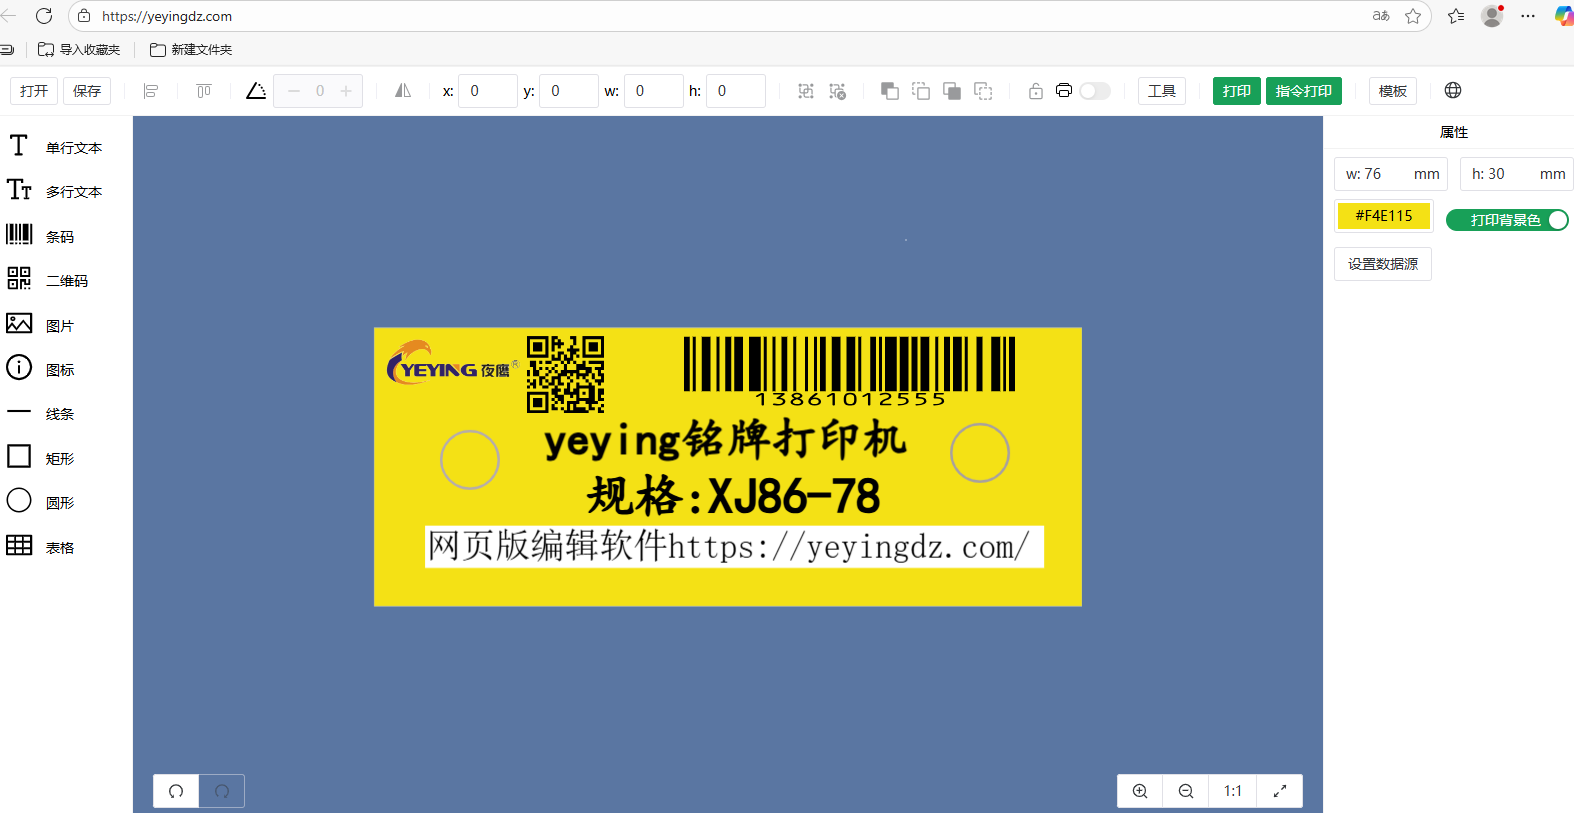Open the #F4E115 background color swatch
Viewport: 1574px width, 813px height.
[1383, 216]
